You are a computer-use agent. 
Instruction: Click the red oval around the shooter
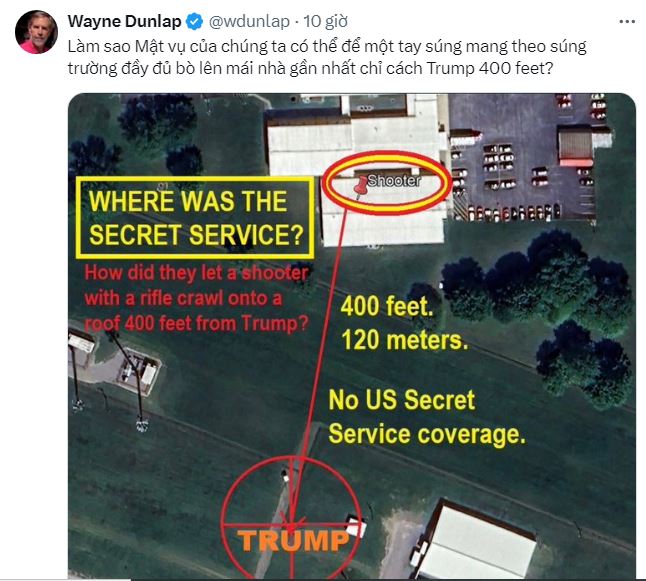coord(386,183)
